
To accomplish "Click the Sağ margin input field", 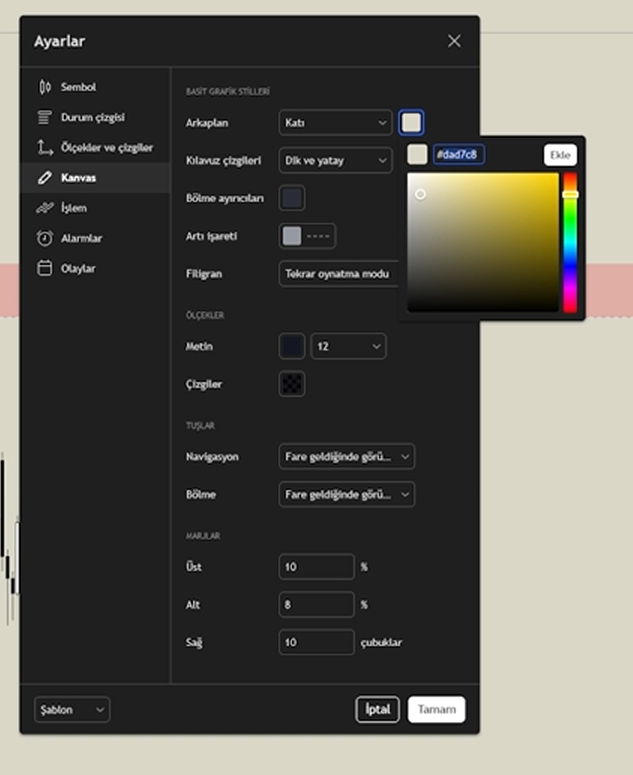I will 317,642.
